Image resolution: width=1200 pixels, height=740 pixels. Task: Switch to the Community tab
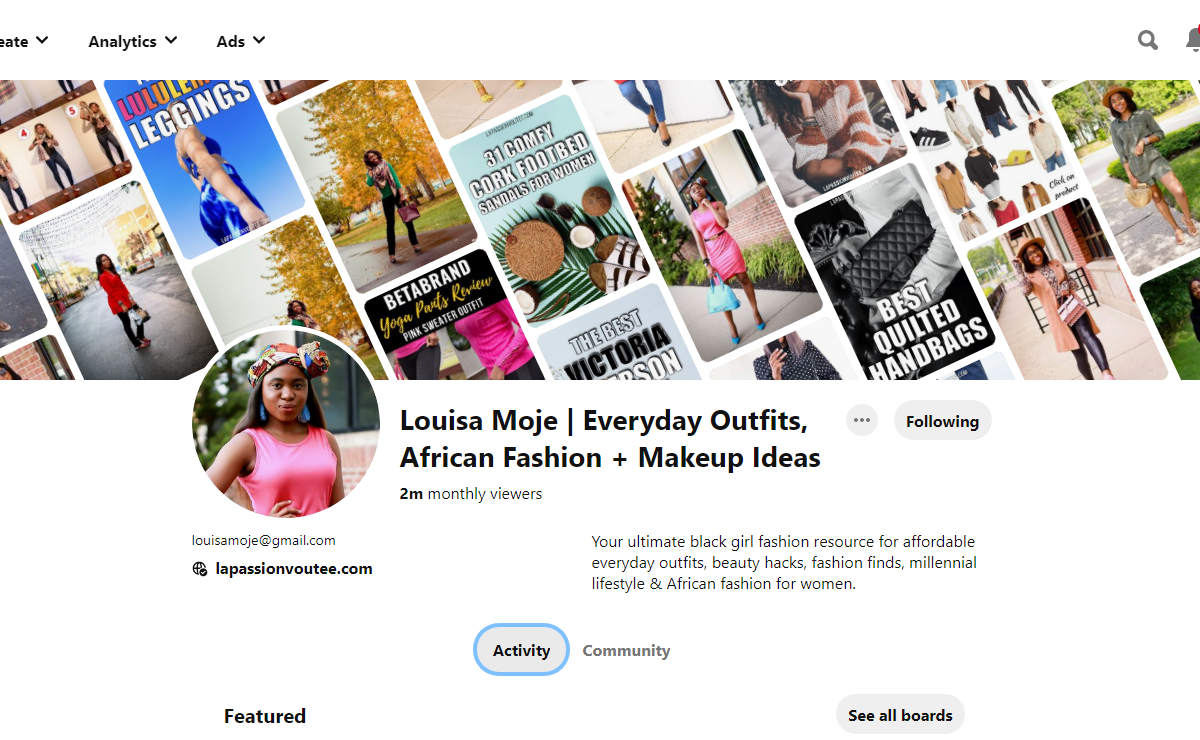click(x=626, y=650)
